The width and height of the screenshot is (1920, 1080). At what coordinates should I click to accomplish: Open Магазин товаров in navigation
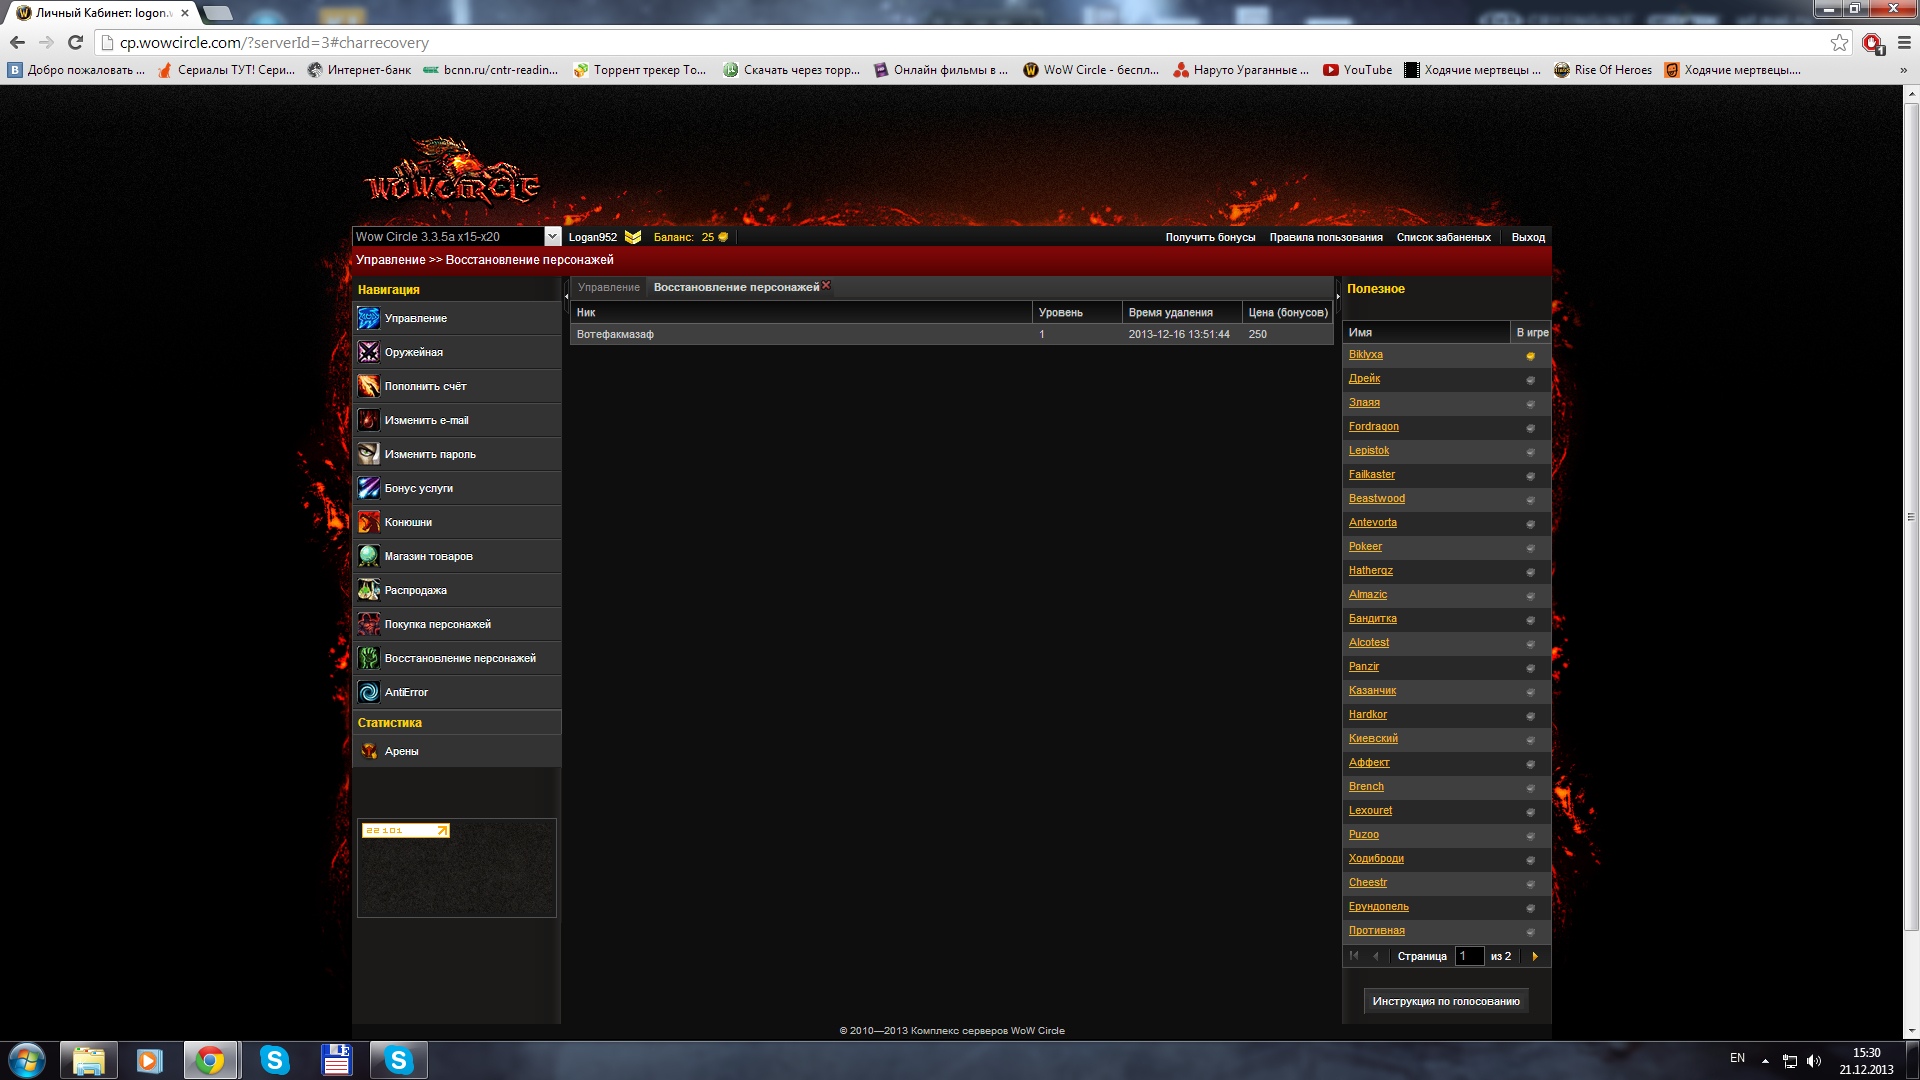coord(428,556)
